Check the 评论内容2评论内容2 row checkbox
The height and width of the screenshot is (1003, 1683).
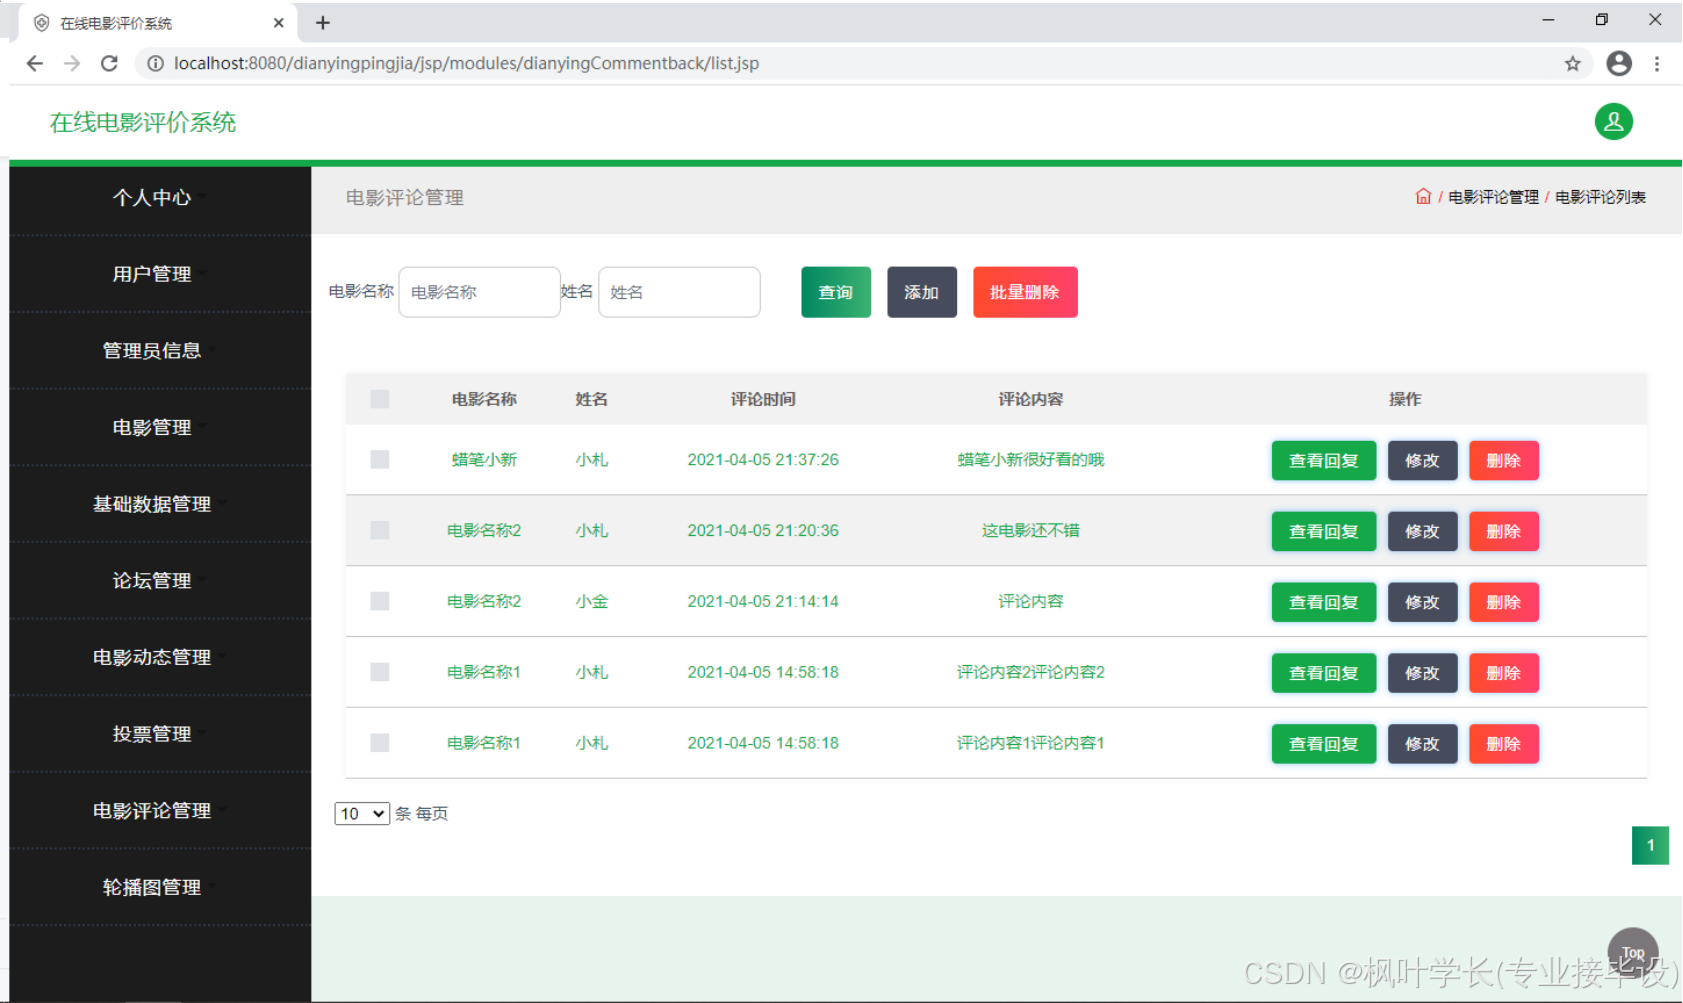379,672
